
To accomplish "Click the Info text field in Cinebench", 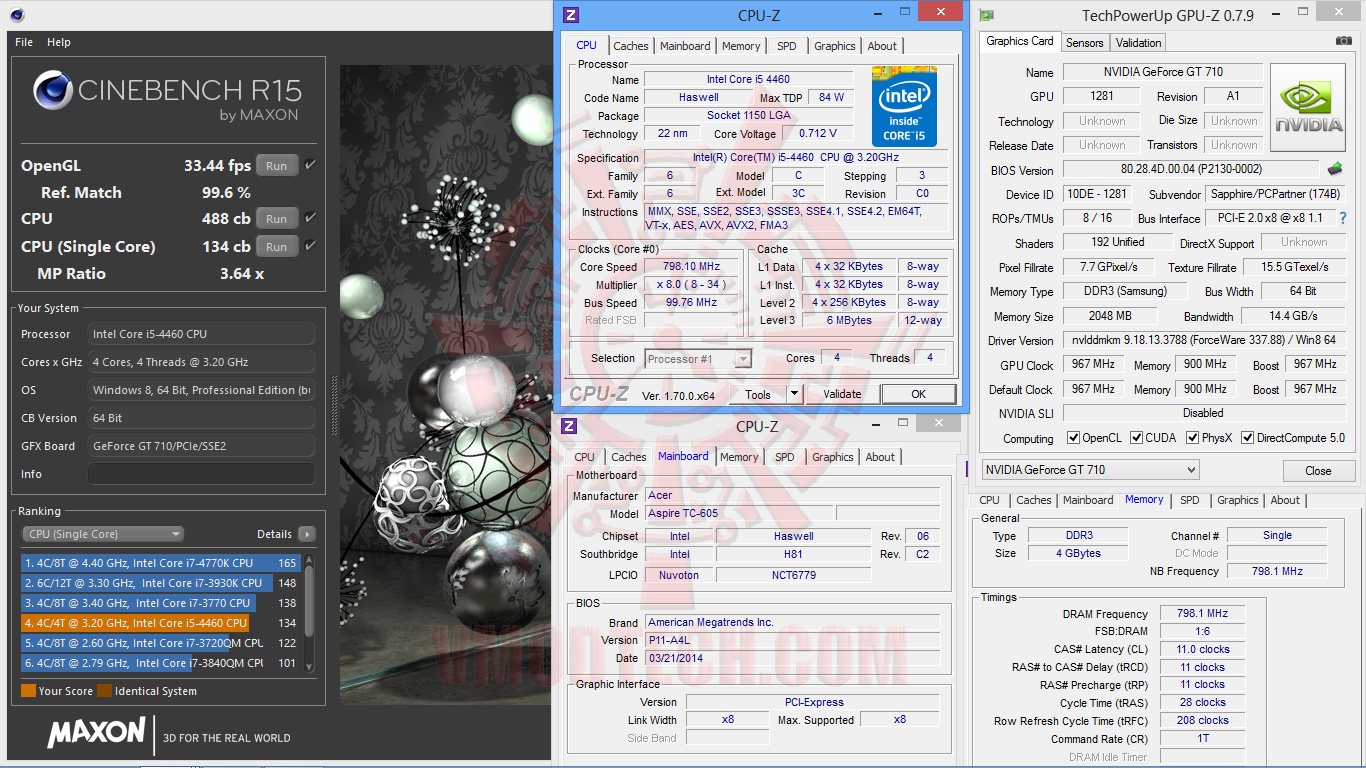I will pyautogui.click(x=201, y=474).
